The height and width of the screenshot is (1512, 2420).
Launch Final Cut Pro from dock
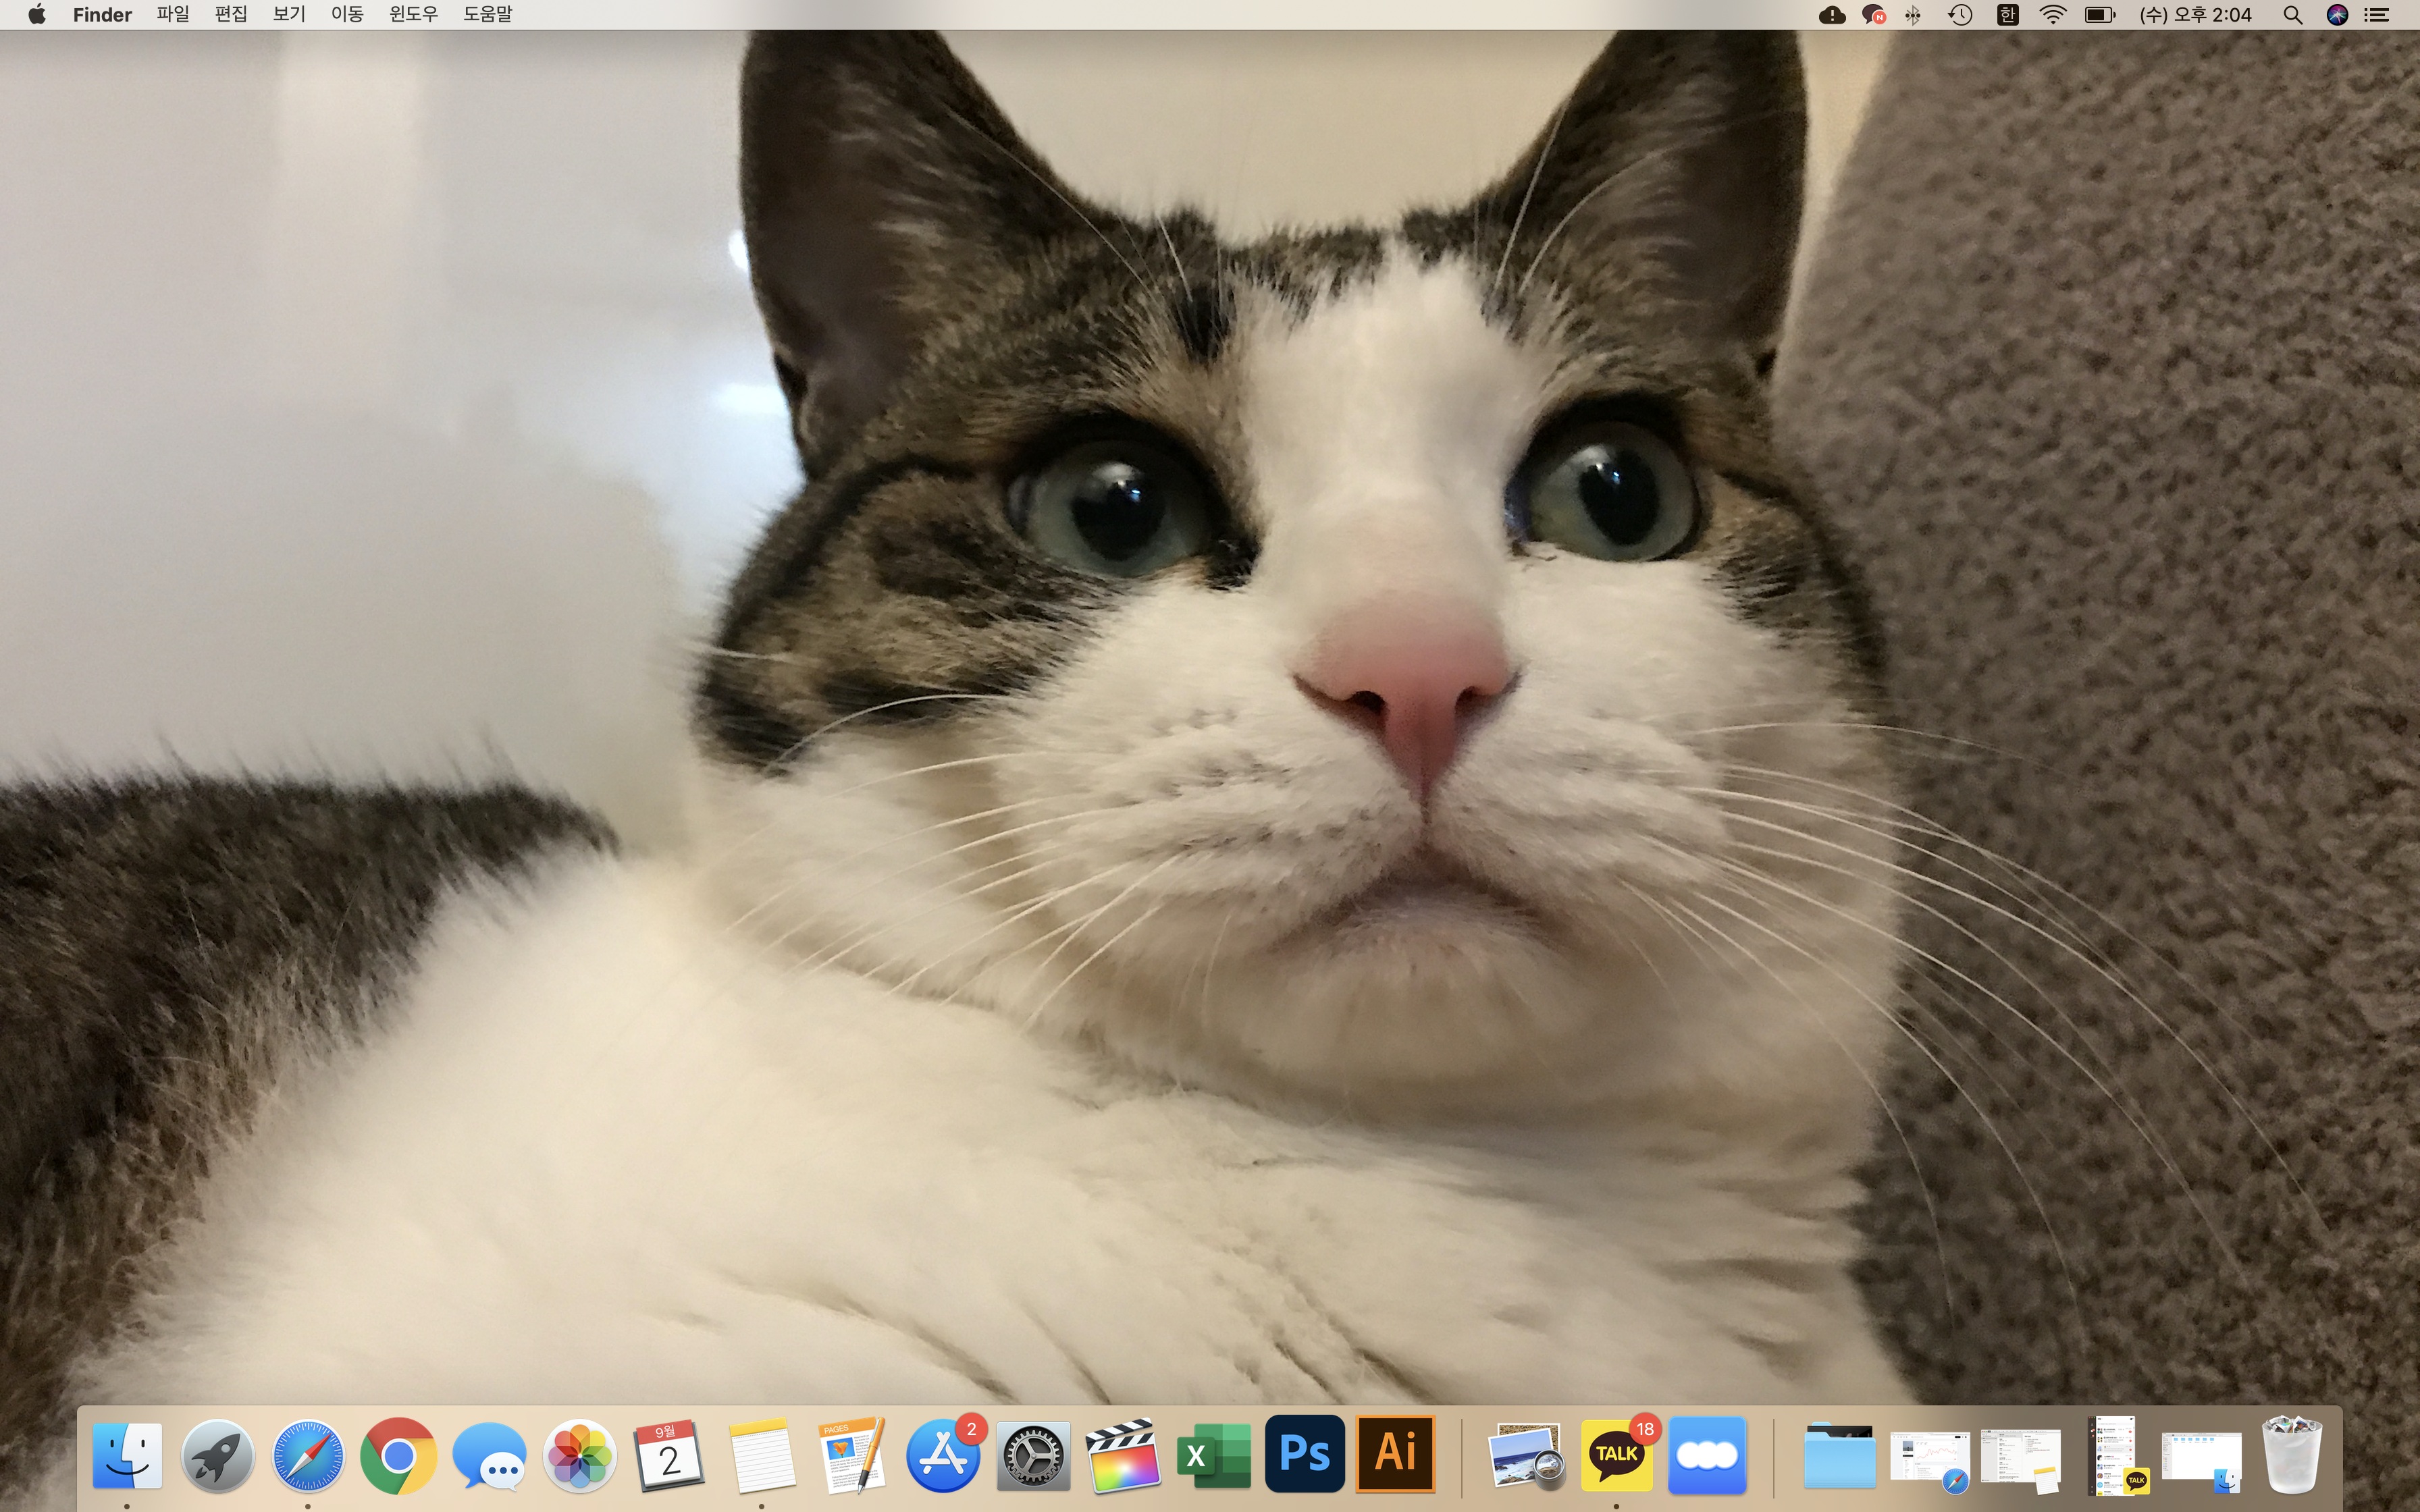click(x=1123, y=1456)
